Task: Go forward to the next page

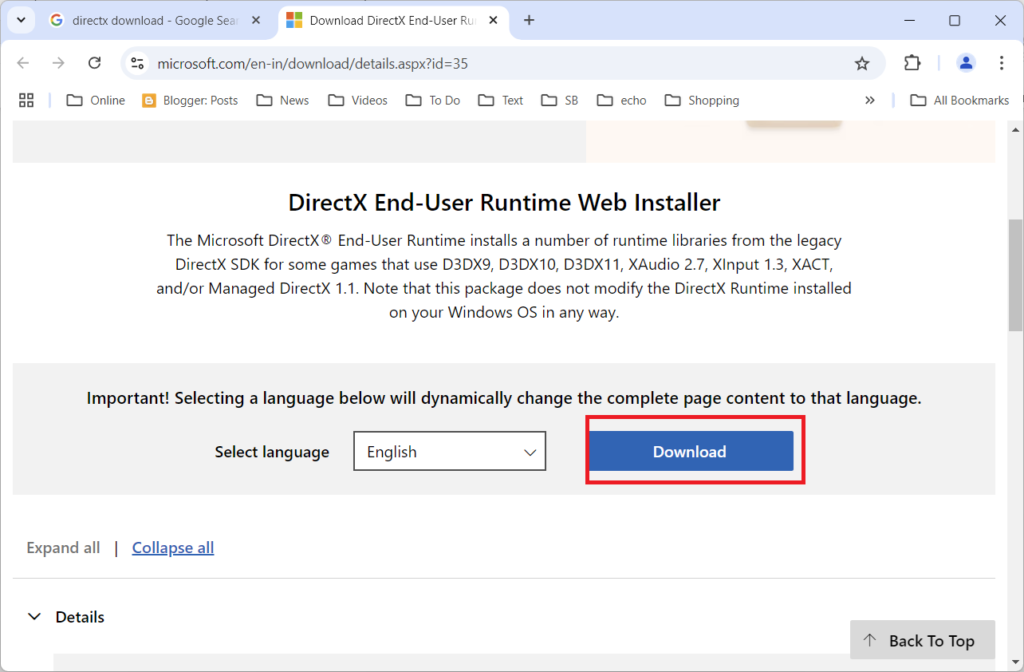Action: coord(59,63)
